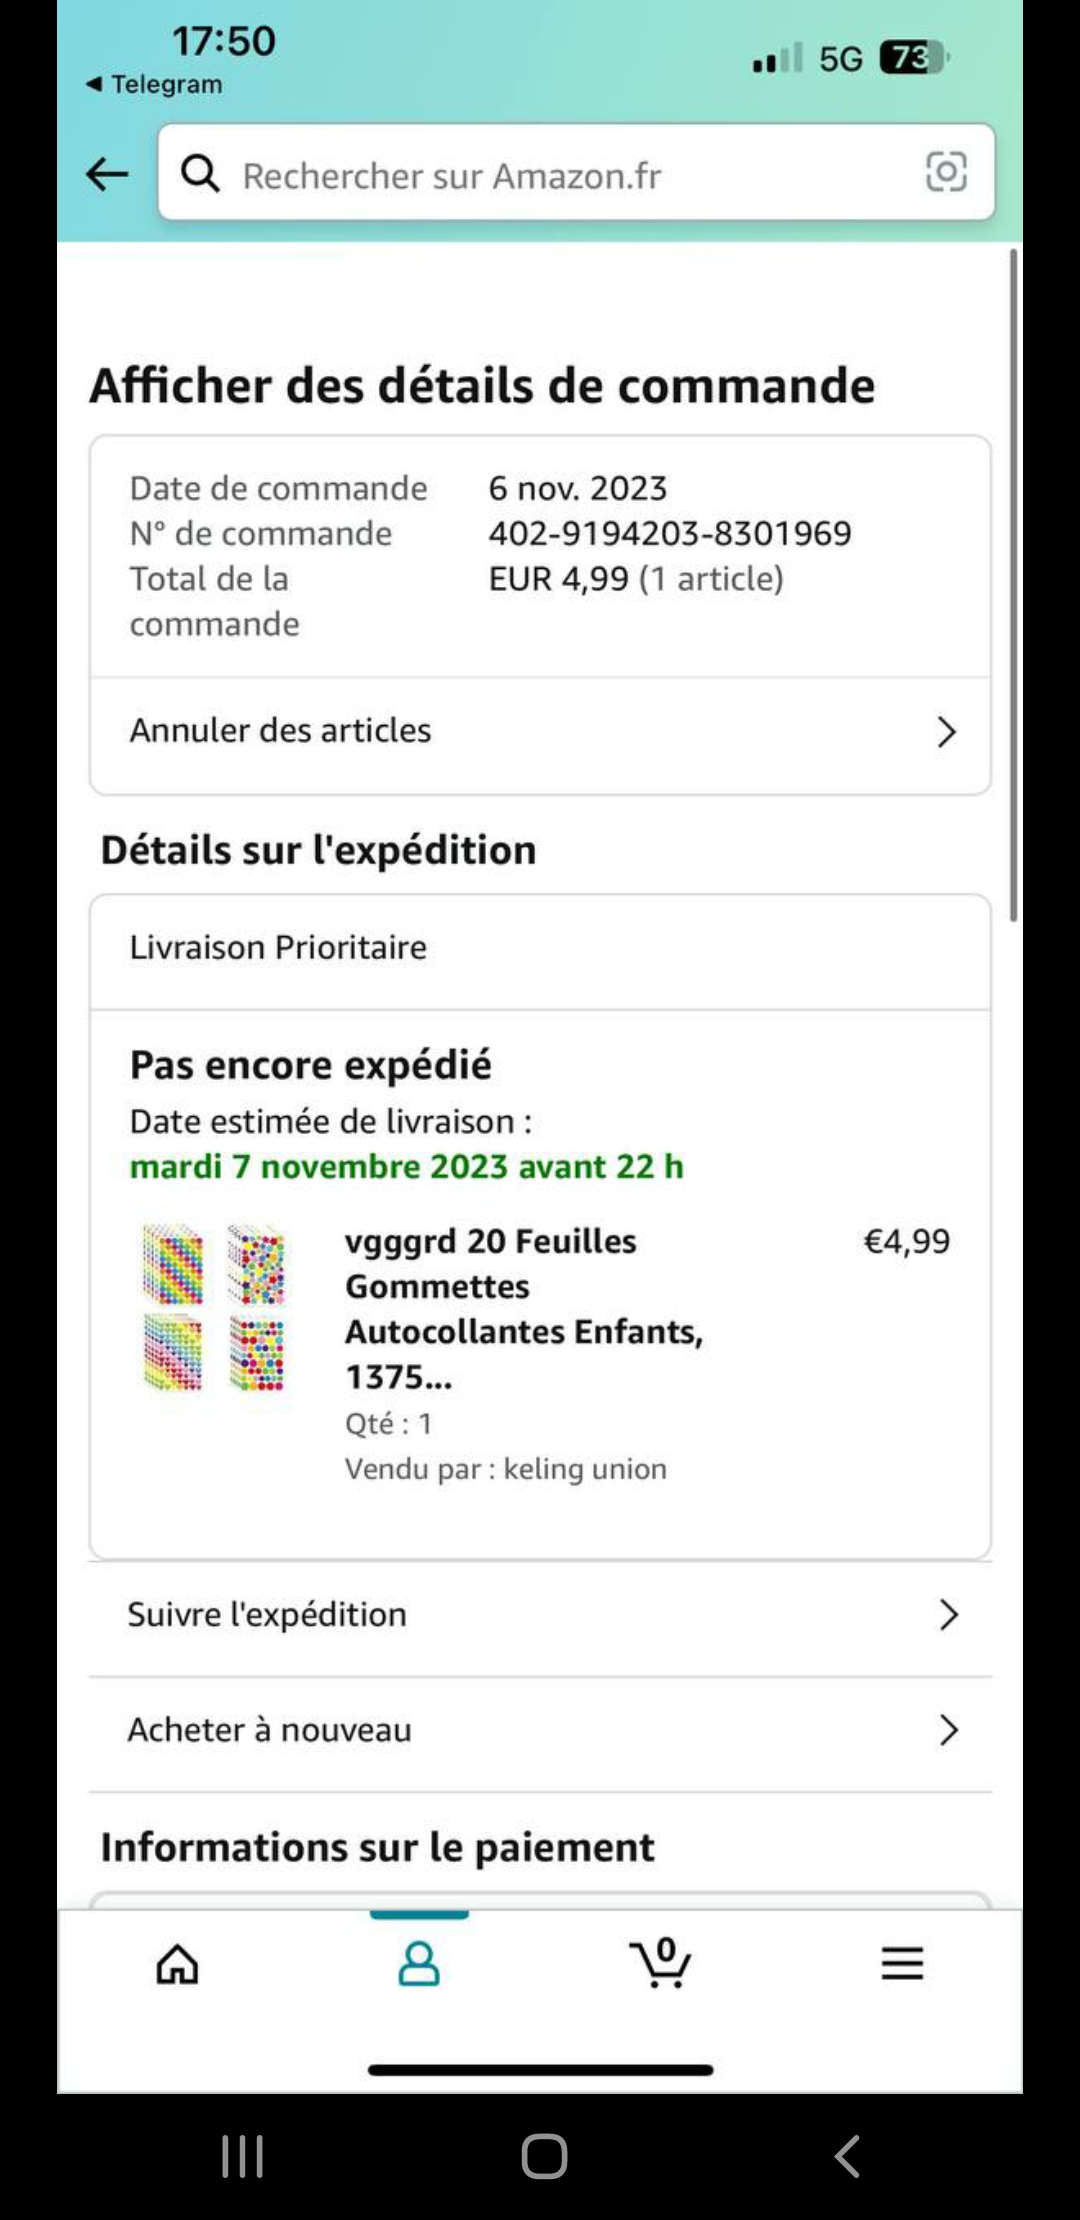Tap the Suivre l'expédition label
This screenshot has width=1080, height=2220.
pos(267,1614)
